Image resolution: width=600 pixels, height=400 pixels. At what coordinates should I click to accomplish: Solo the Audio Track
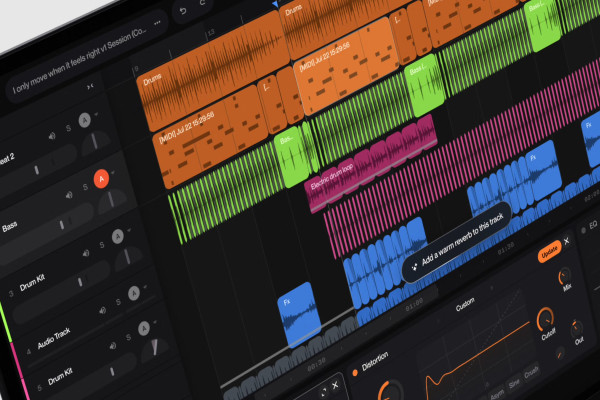118,302
